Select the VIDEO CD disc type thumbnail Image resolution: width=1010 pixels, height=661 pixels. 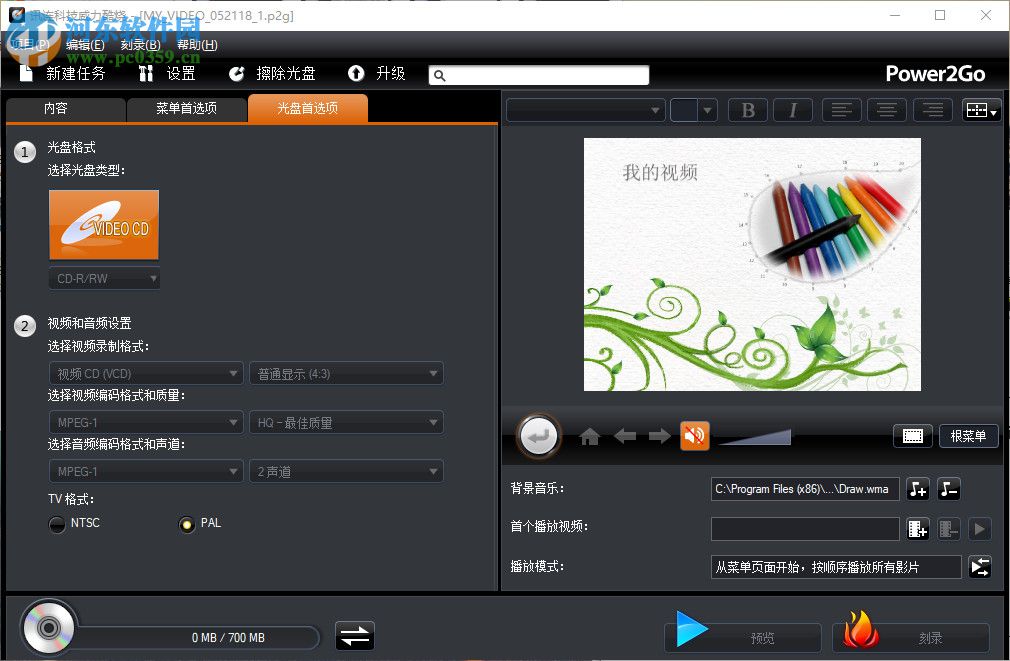104,225
